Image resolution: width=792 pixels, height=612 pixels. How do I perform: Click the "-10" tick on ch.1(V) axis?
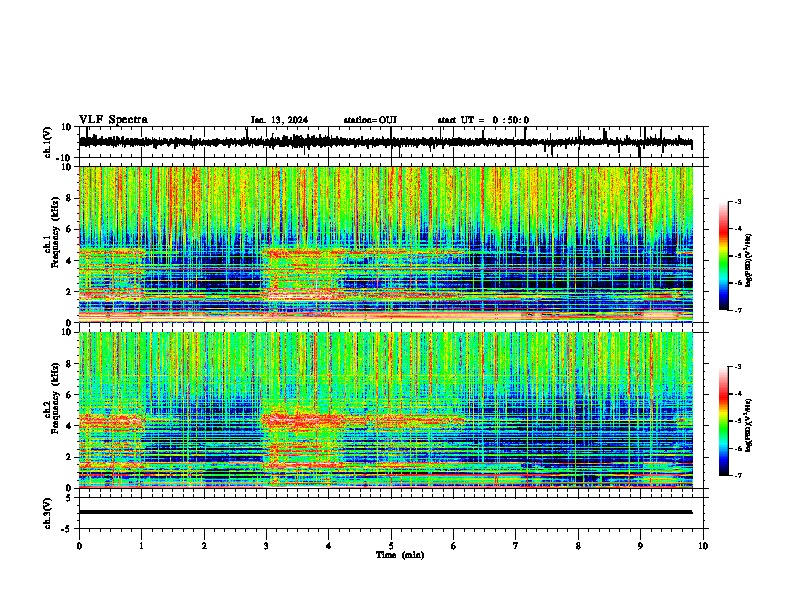pyautogui.click(x=65, y=158)
